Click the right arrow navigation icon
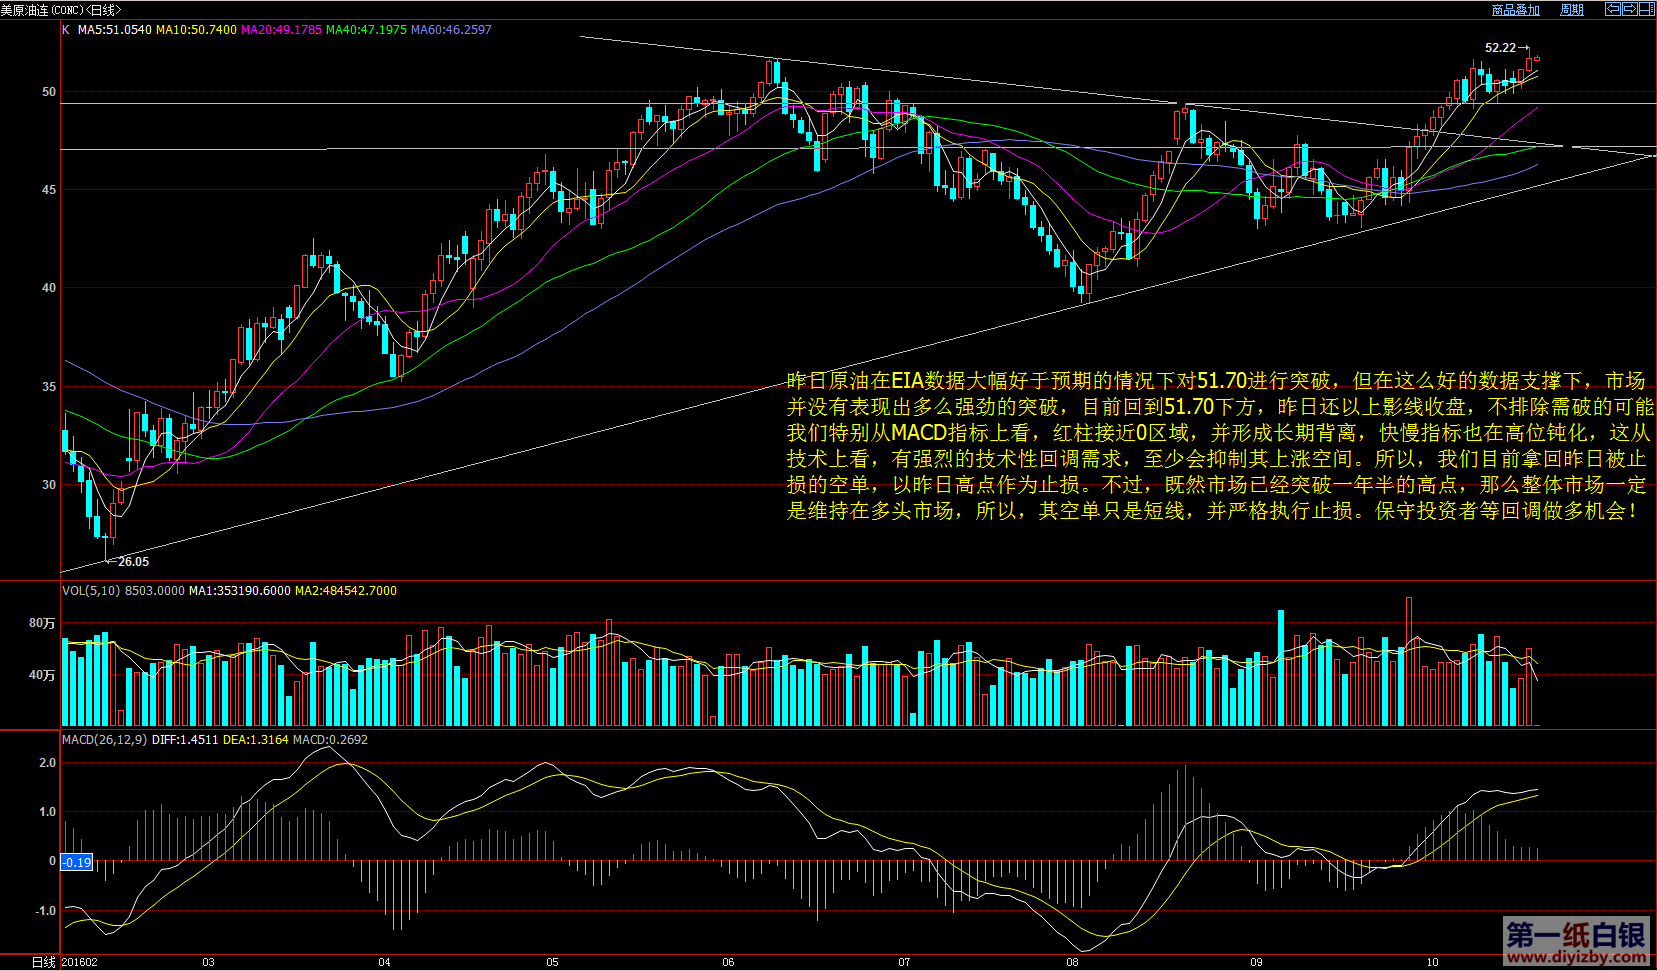Image resolution: width=1657 pixels, height=971 pixels. [1629, 9]
